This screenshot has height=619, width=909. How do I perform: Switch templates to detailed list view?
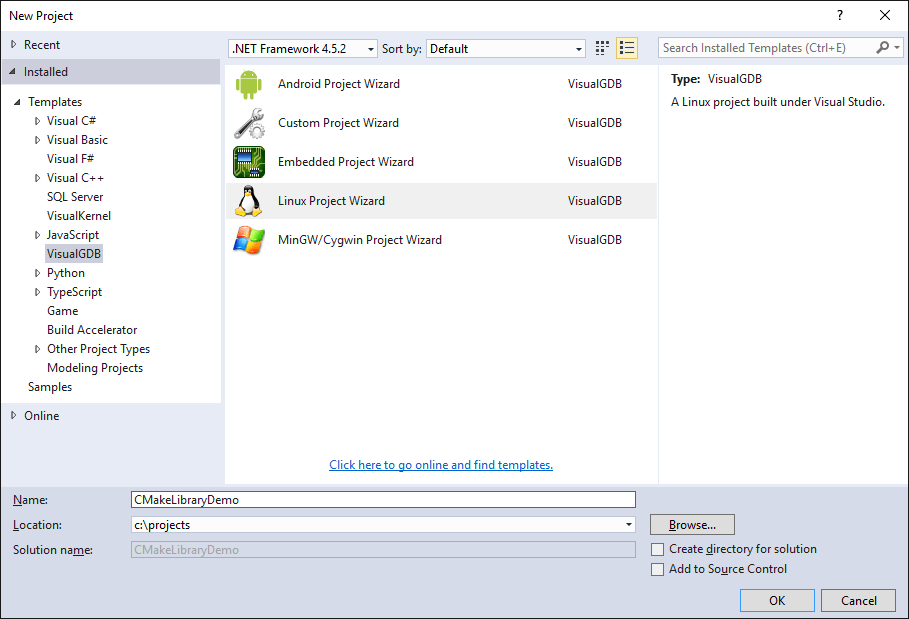(627, 47)
